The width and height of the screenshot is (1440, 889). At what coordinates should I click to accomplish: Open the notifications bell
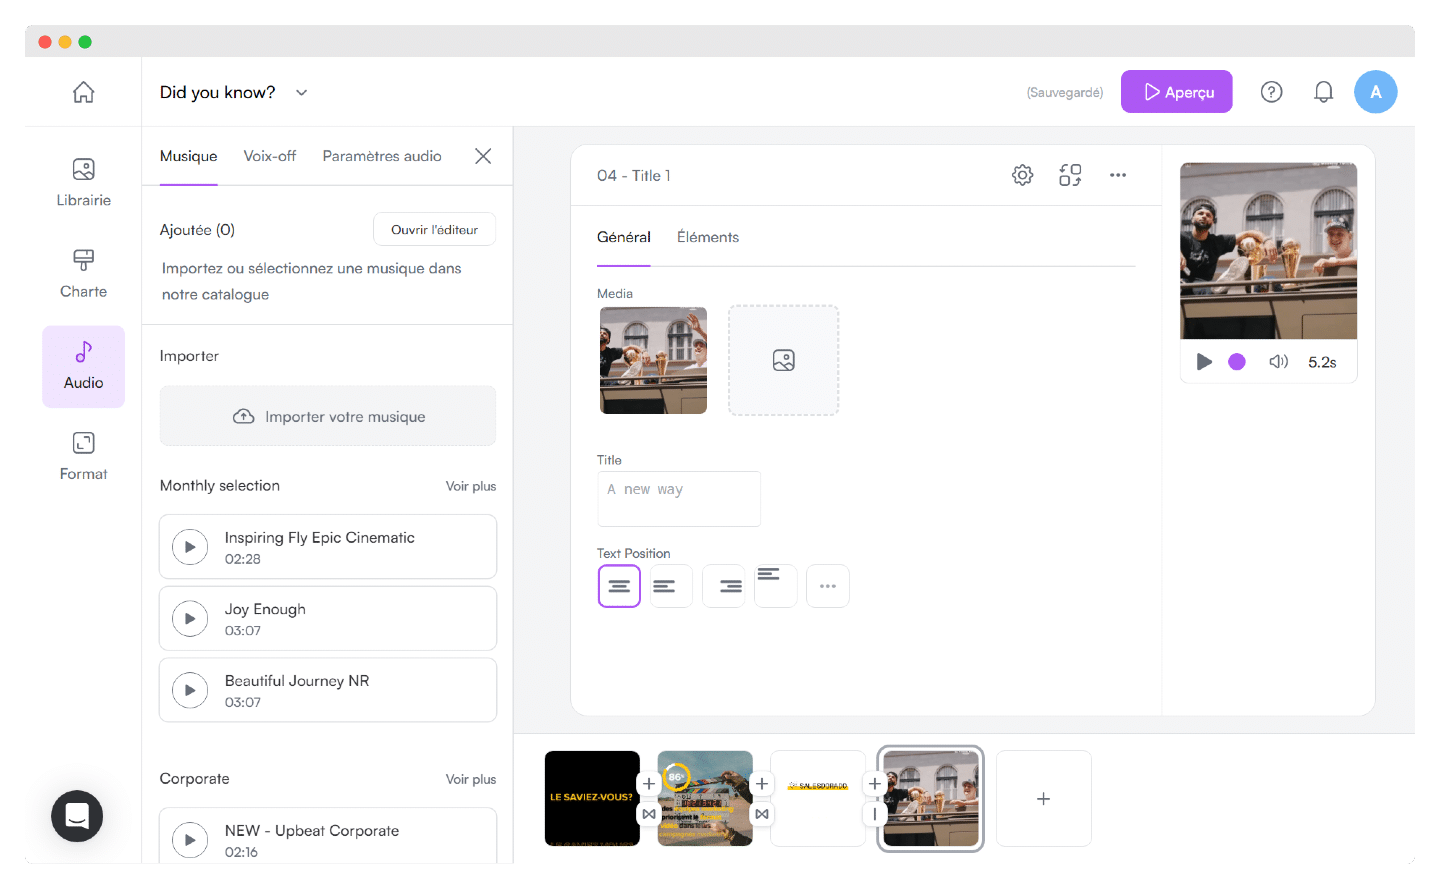point(1323,92)
